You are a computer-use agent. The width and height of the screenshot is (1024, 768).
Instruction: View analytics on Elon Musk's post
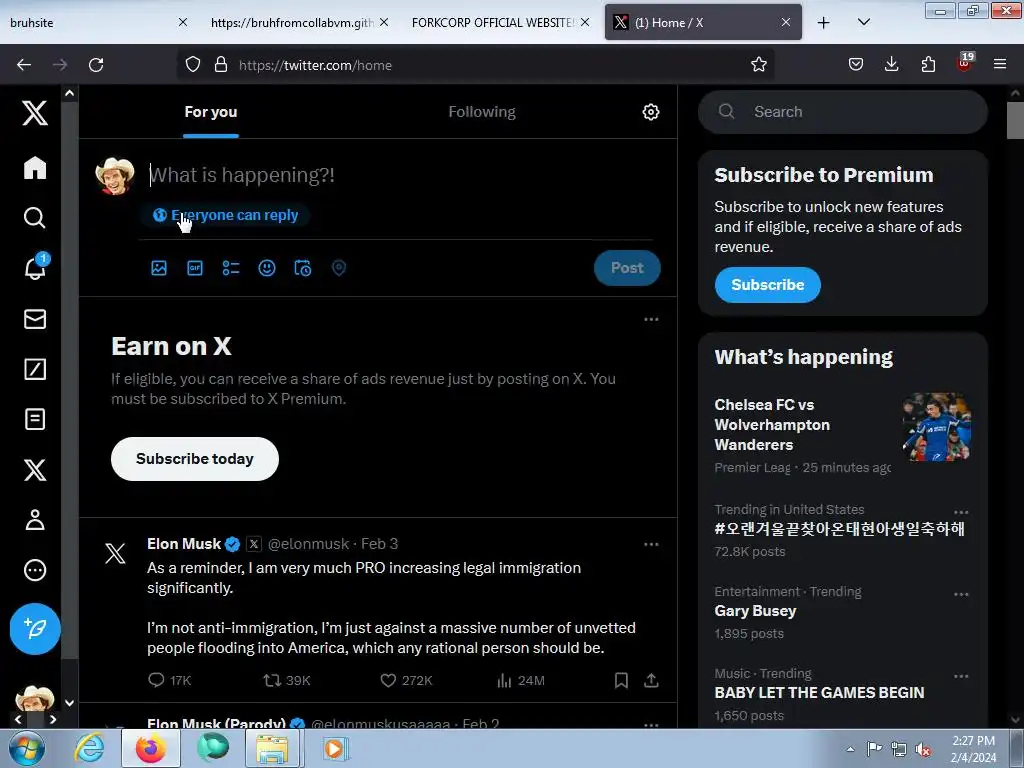520,680
